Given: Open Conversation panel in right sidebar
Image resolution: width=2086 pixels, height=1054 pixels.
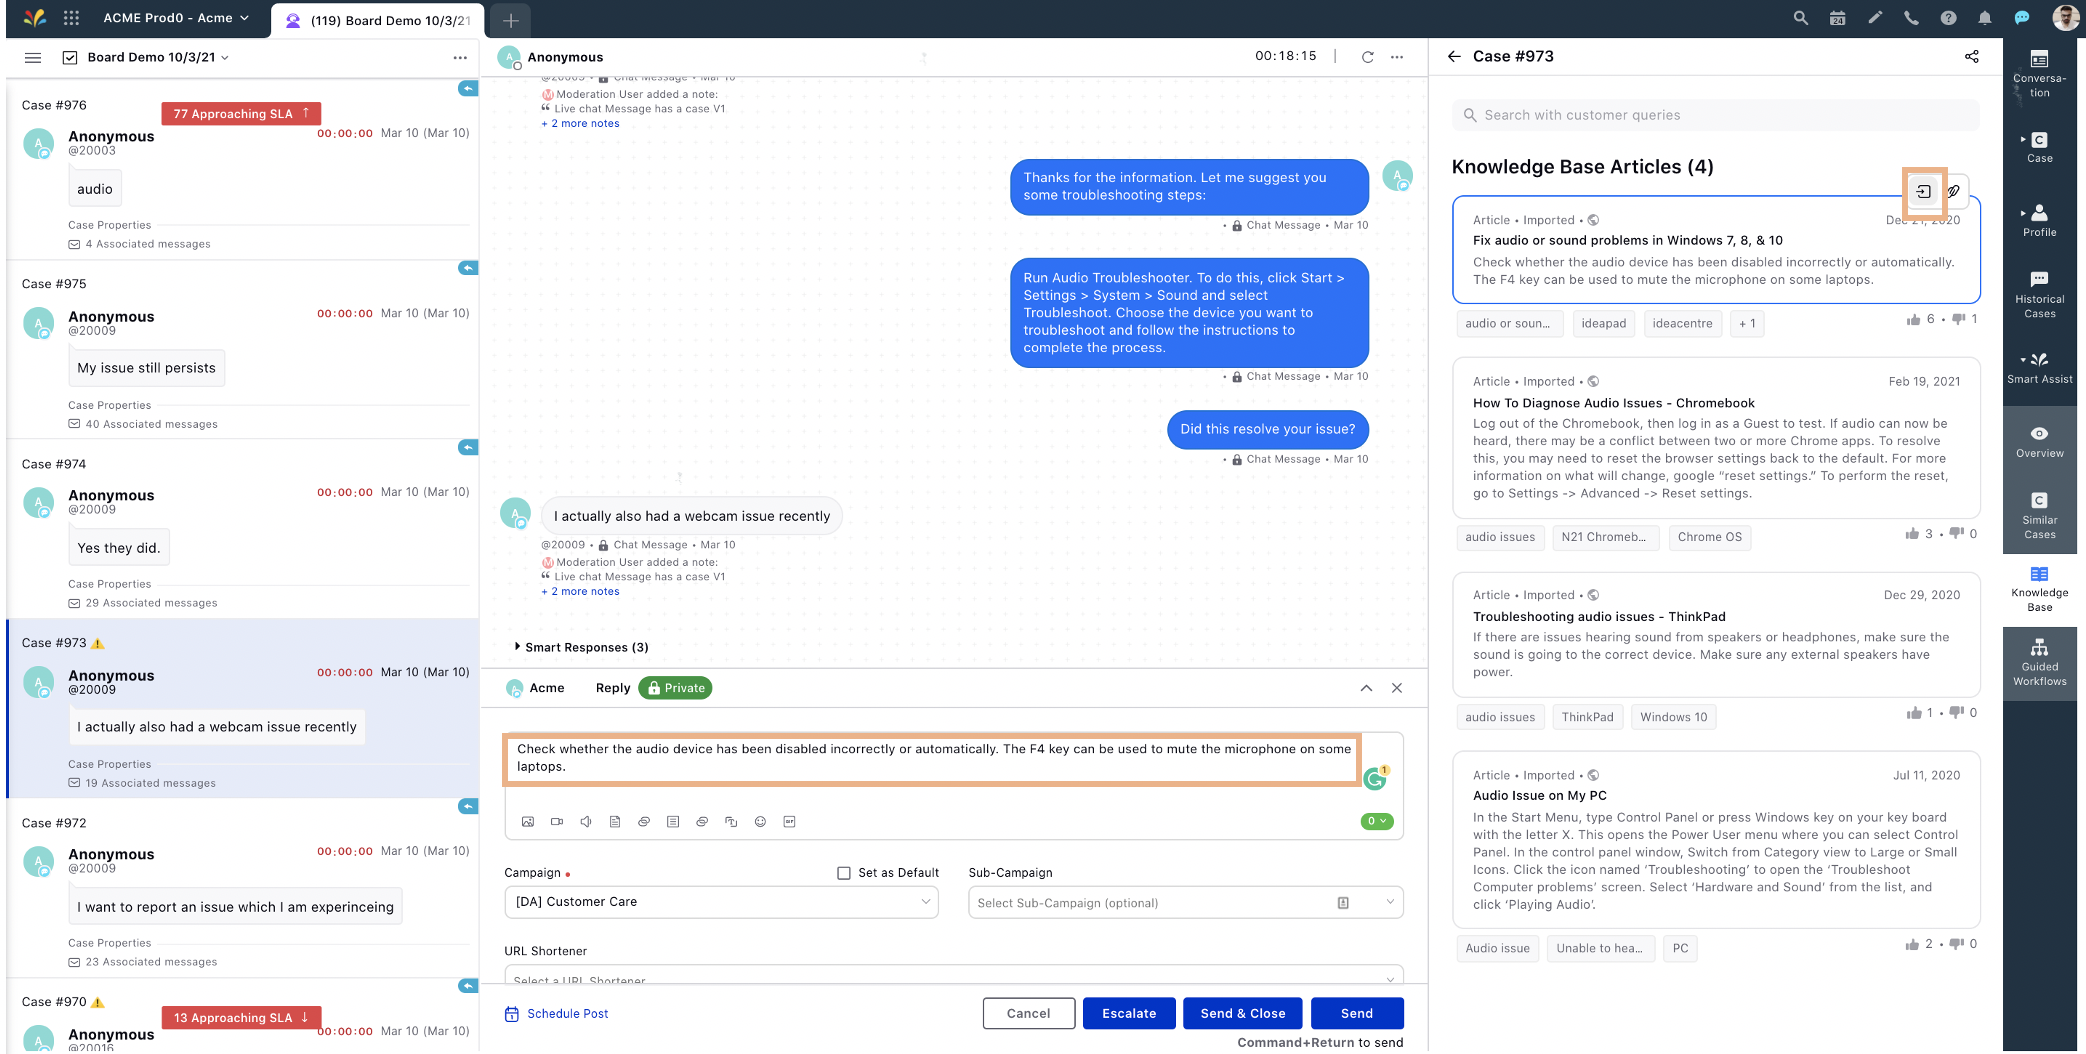Looking at the screenshot, I should point(2039,73).
